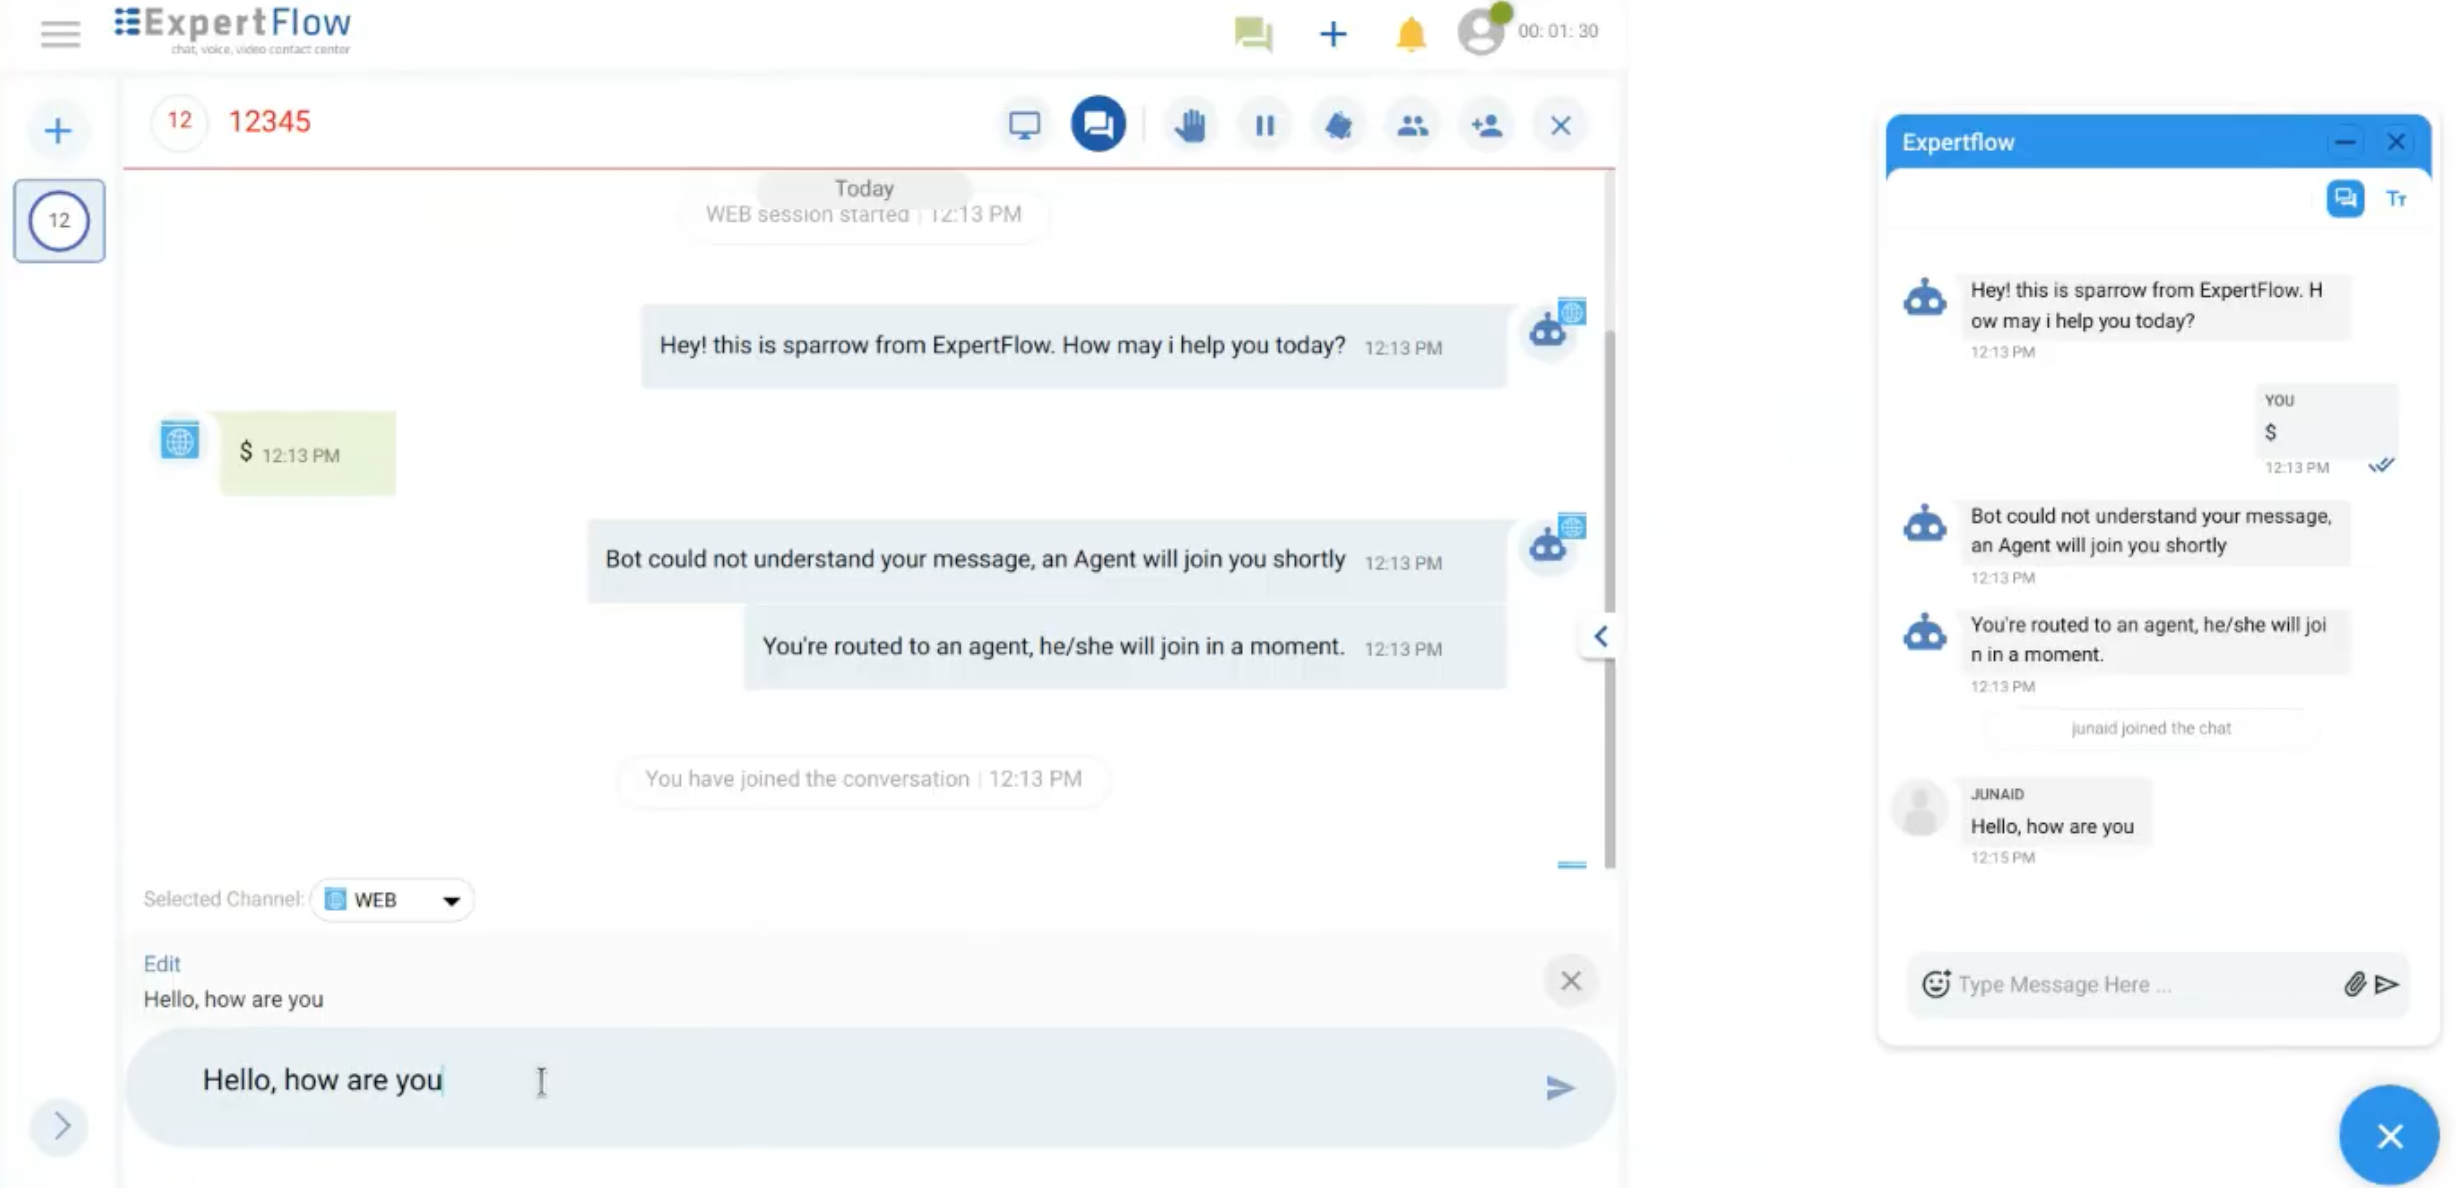Change font size using the Tt icon
The height and width of the screenshot is (1188, 2456).
[2398, 198]
